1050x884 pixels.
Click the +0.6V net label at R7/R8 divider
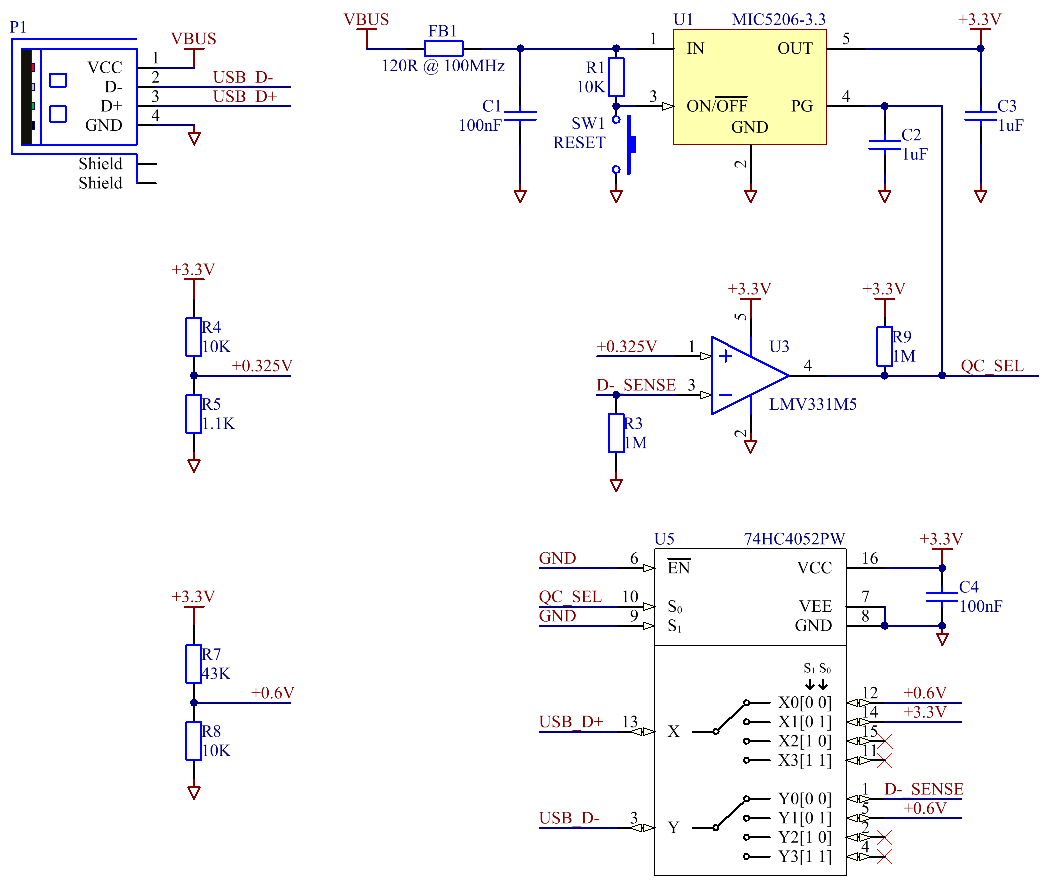[x=273, y=692]
